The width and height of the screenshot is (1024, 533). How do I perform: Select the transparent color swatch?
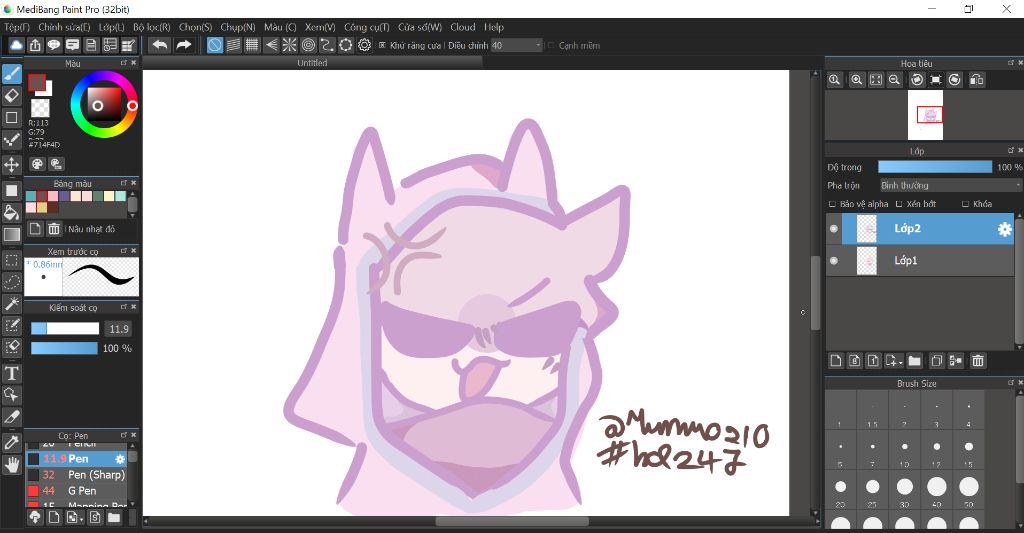point(40,108)
